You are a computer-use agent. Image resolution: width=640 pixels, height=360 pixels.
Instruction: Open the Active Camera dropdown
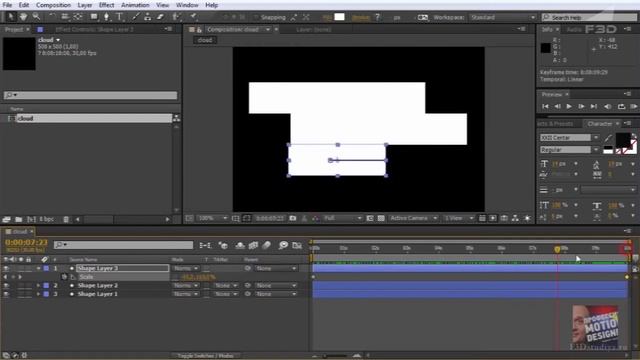click(x=413, y=218)
